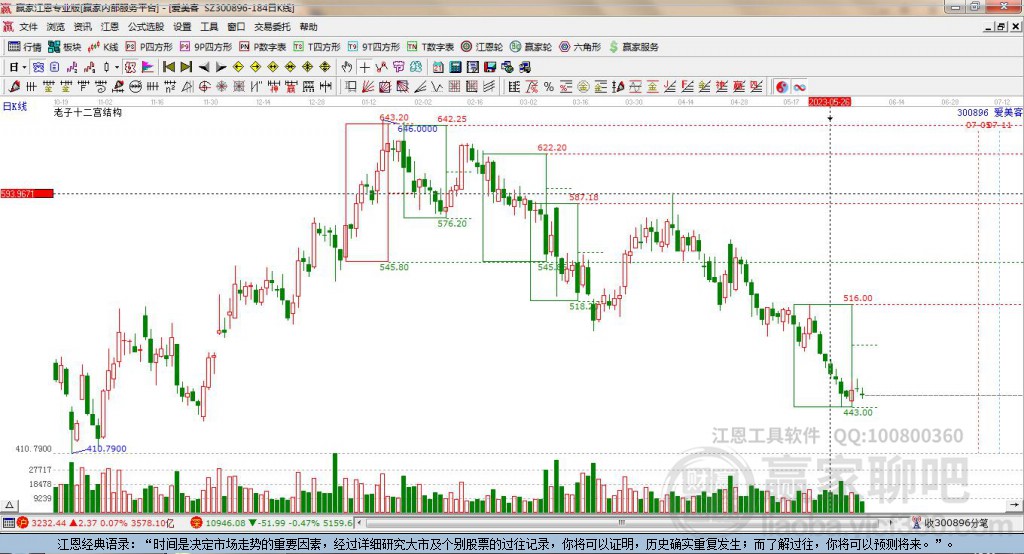
Task: Step chart right with black arrow
Action: (221, 67)
